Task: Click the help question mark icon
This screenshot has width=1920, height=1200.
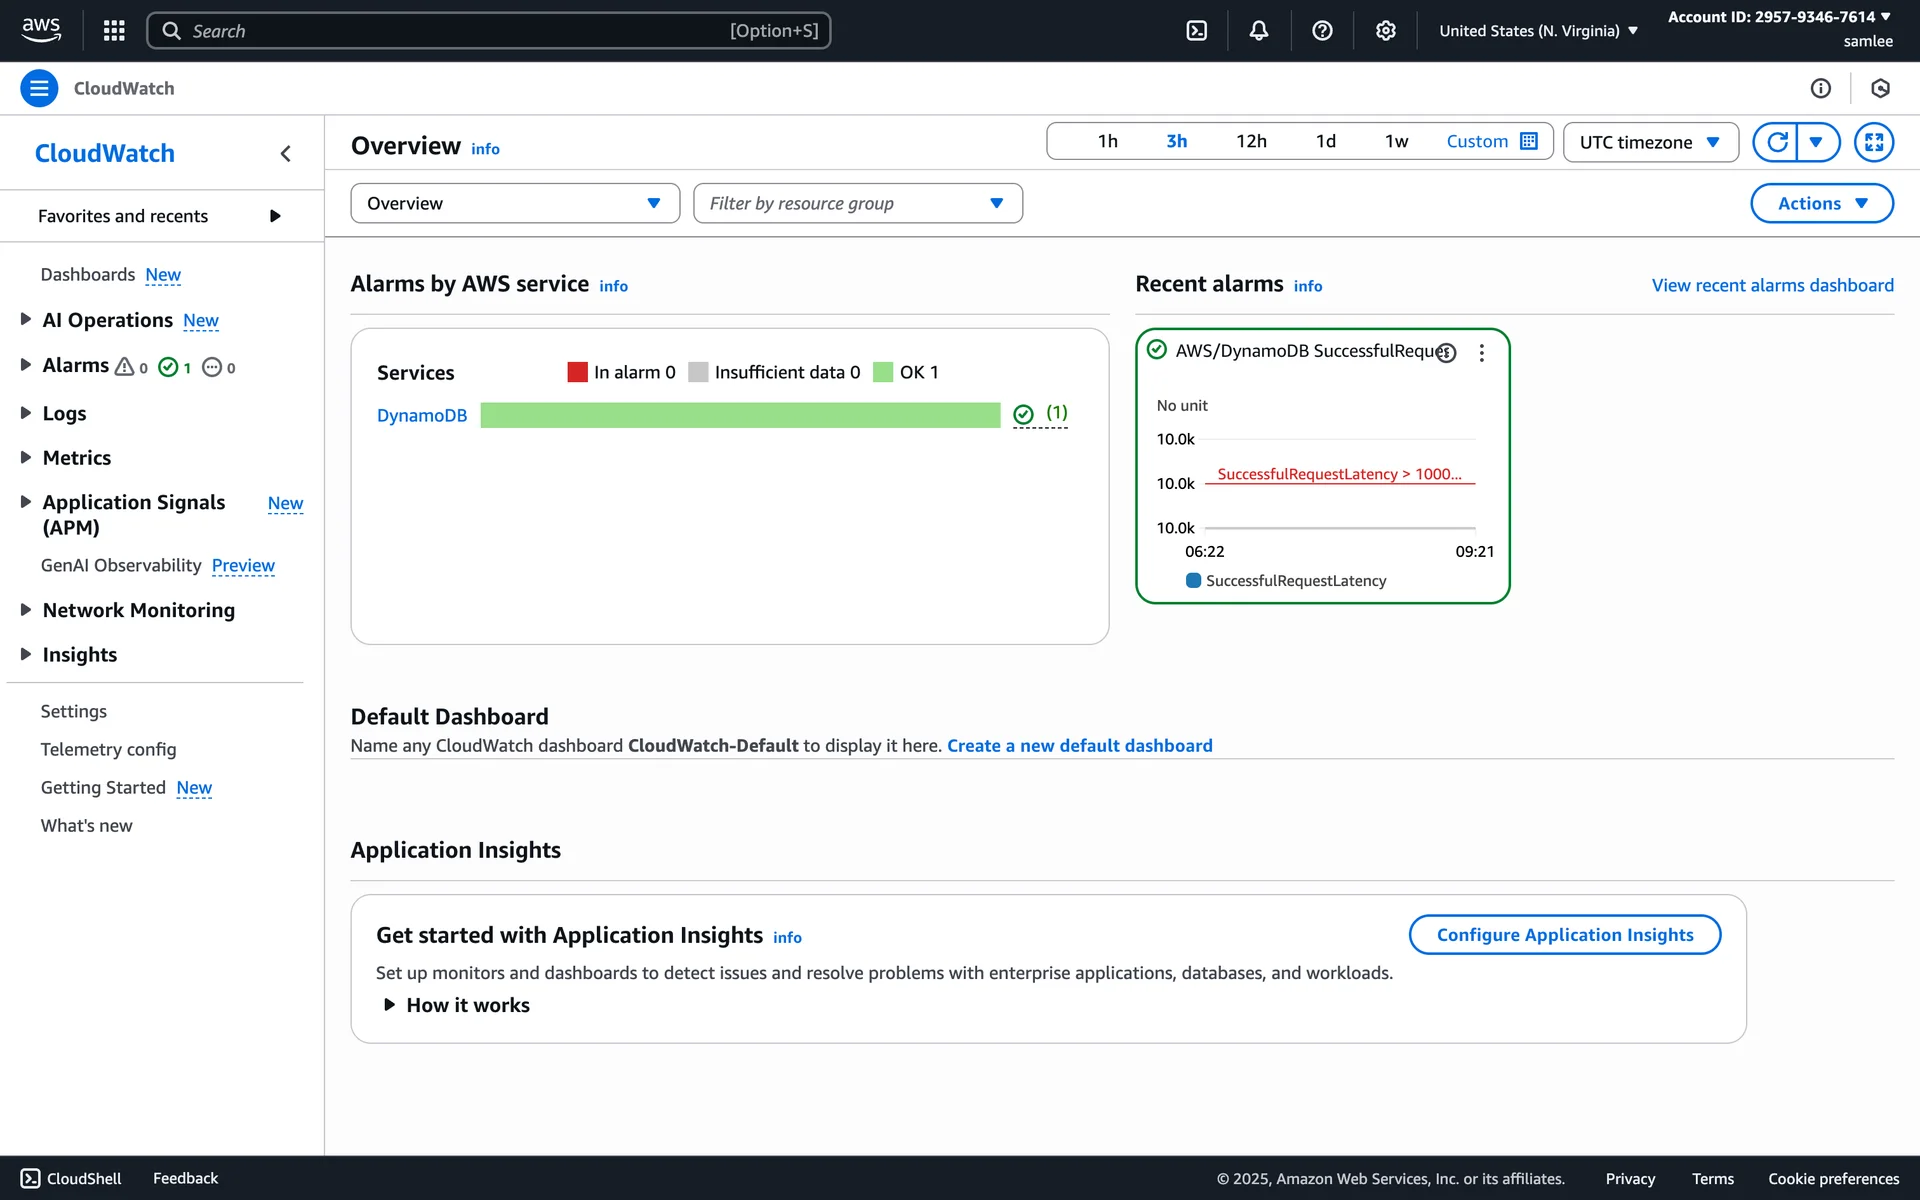Action: click(x=1322, y=30)
